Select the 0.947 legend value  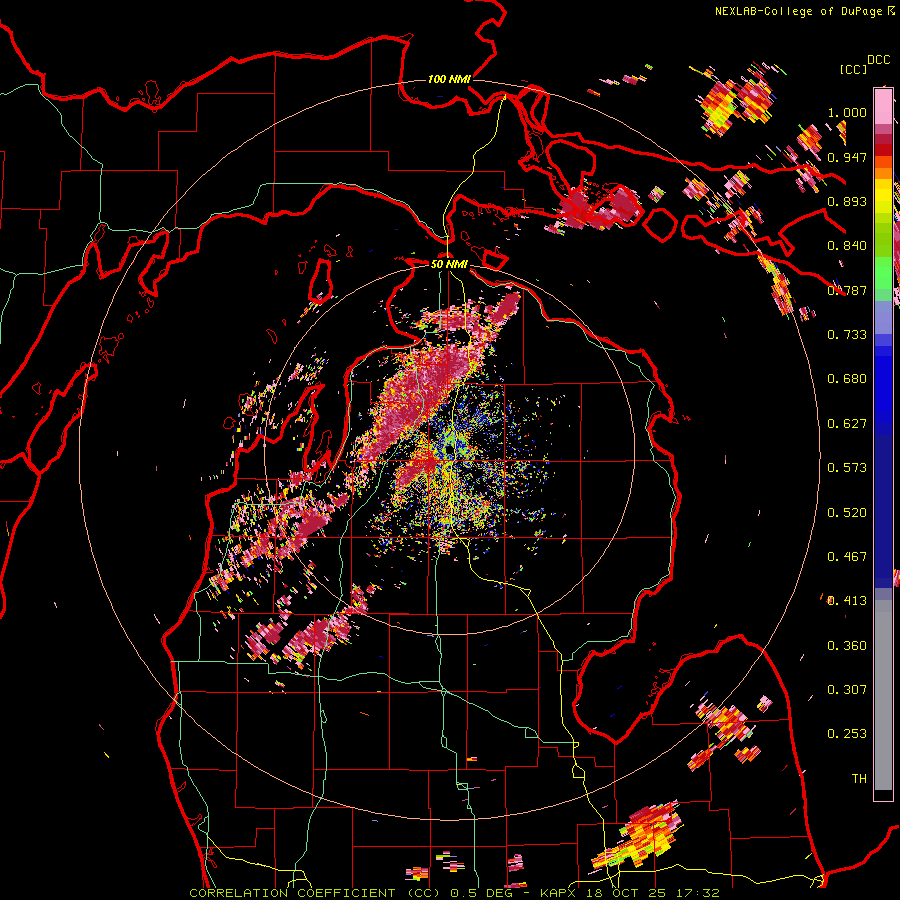pyautogui.click(x=847, y=157)
